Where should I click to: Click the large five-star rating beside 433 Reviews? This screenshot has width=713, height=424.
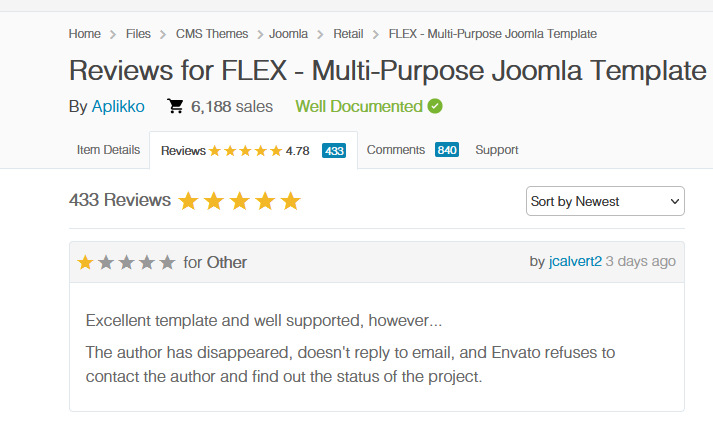pos(239,201)
